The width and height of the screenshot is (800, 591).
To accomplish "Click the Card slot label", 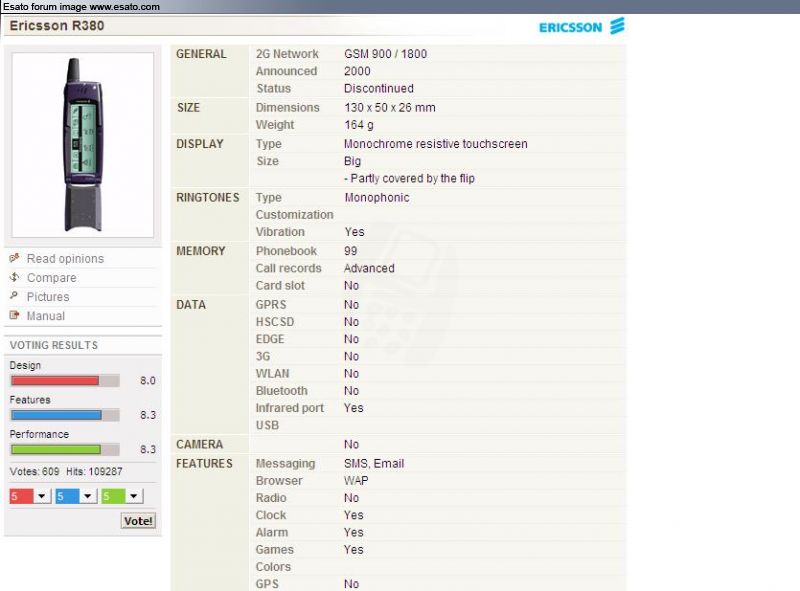I will click(x=280, y=286).
